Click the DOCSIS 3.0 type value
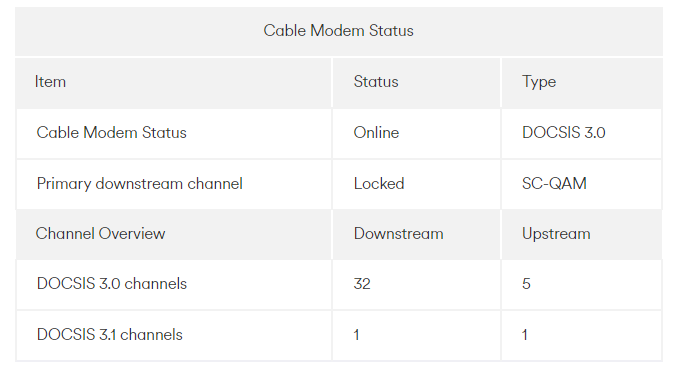Viewport: 676px width, 374px height. 564,132
